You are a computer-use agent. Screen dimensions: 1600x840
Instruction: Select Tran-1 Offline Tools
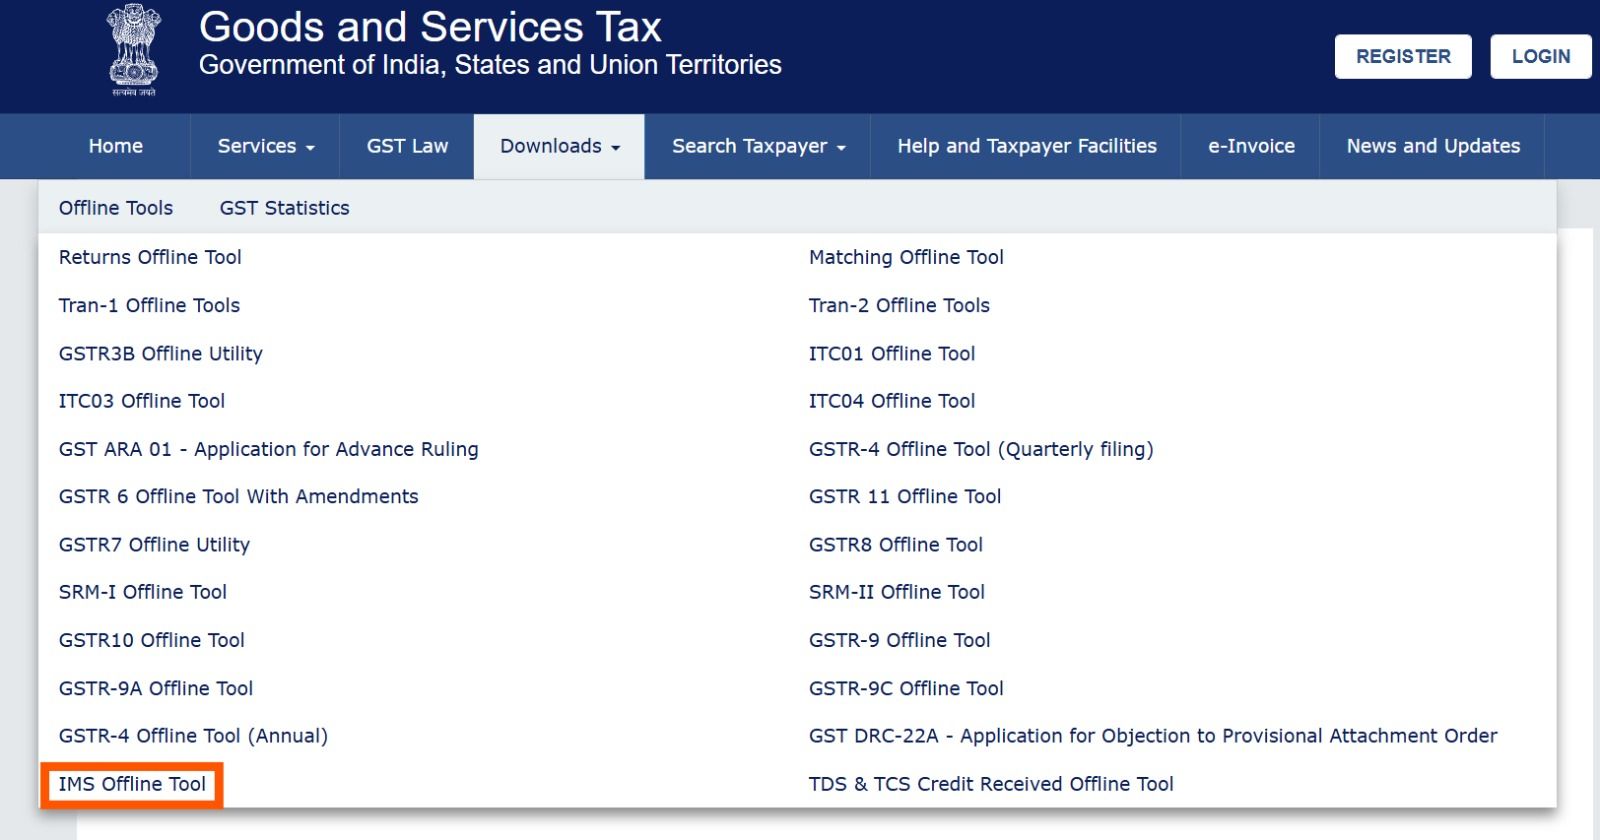click(x=149, y=305)
